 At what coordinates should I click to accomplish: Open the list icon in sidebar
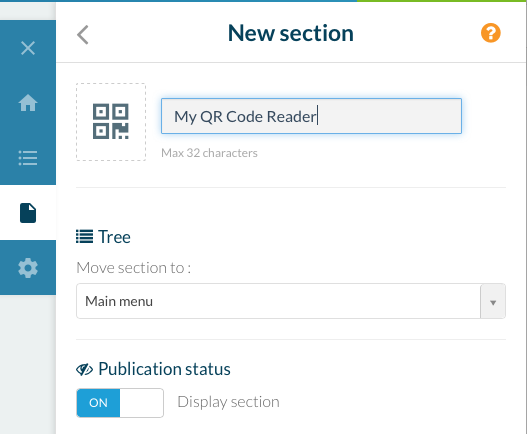click(28, 158)
